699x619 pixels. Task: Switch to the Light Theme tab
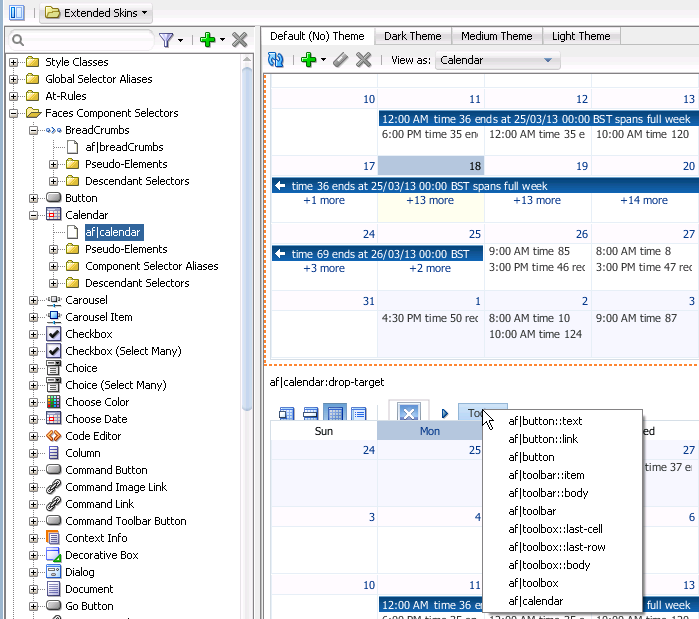click(581, 36)
